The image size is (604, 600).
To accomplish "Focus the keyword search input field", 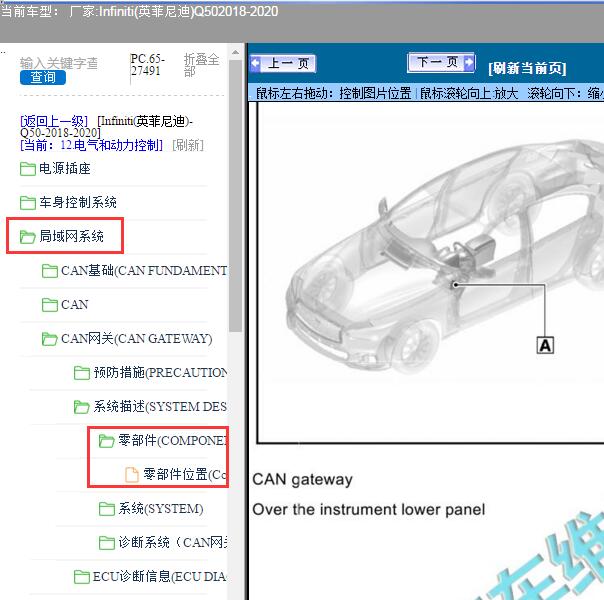I will click(x=59, y=63).
